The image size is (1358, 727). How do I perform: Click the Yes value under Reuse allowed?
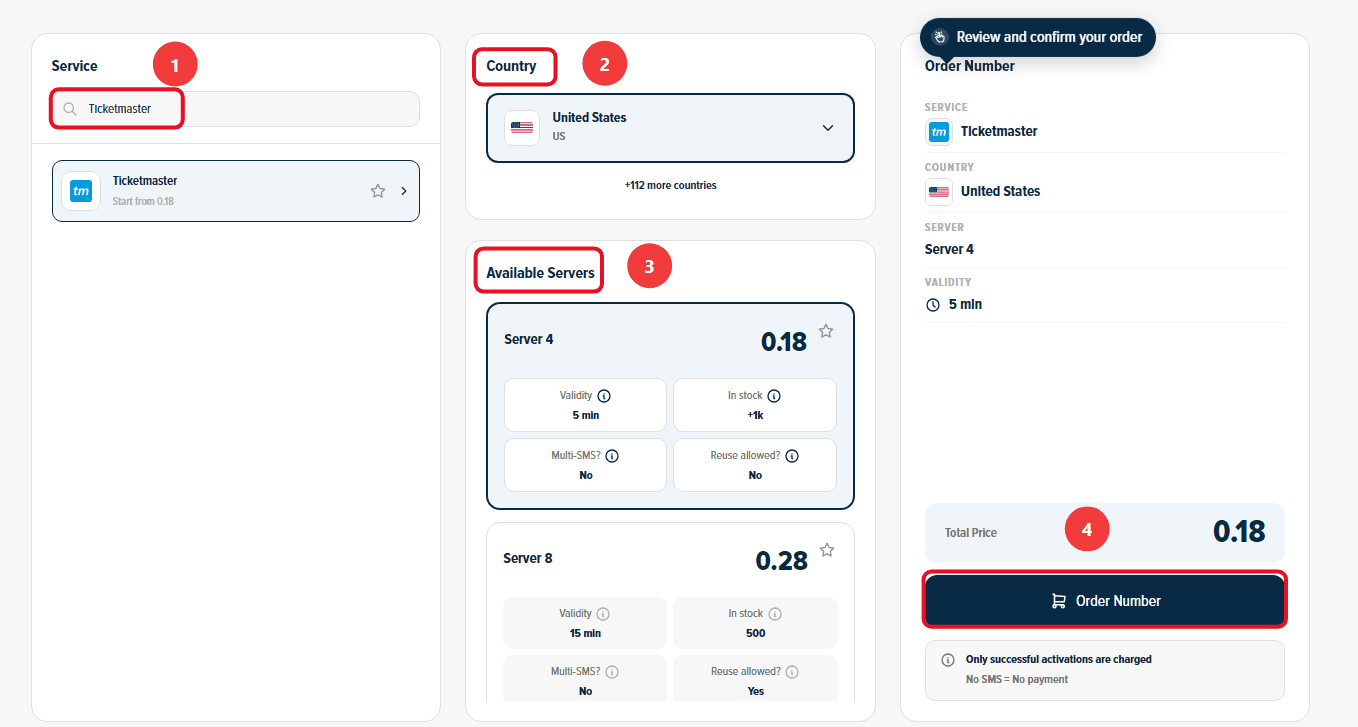pyautogui.click(x=756, y=691)
